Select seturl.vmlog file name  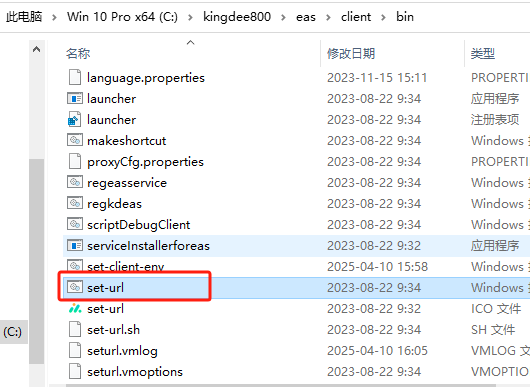pyautogui.click(x=122, y=351)
